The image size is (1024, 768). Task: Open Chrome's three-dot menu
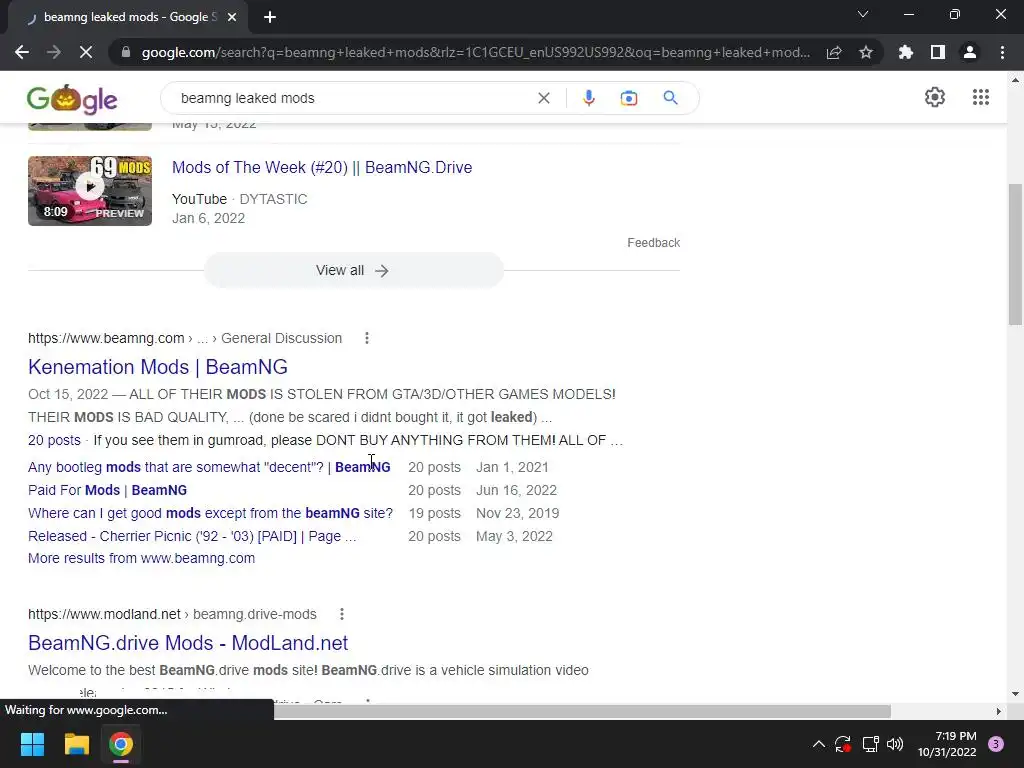(x=1002, y=52)
